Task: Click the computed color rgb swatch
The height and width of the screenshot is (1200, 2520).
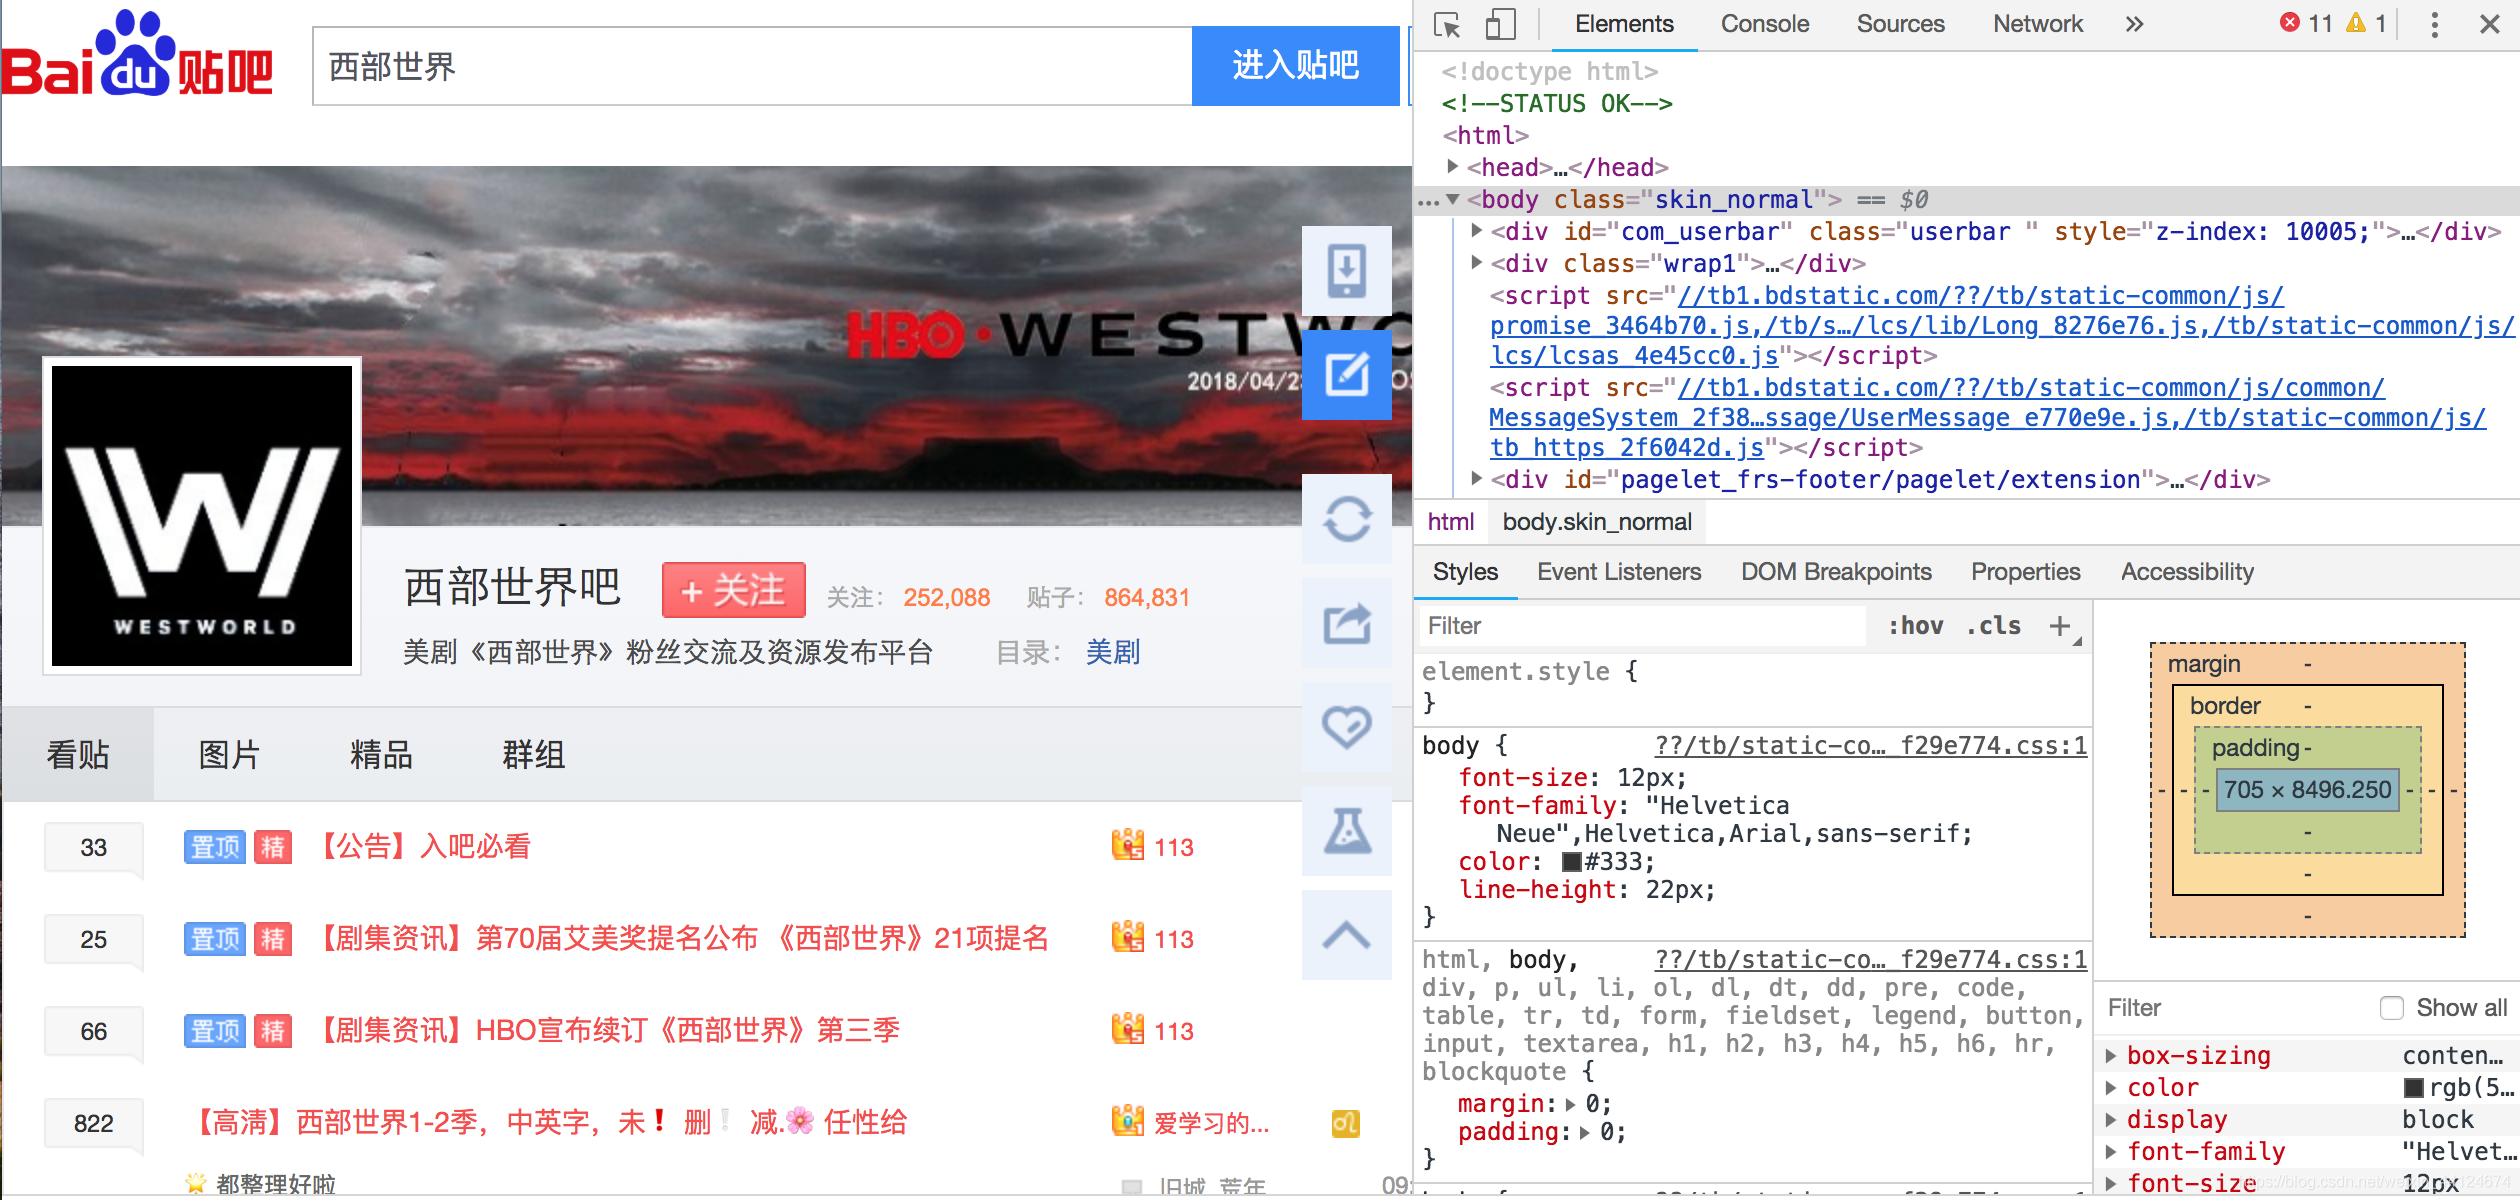Action: (2415, 1088)
